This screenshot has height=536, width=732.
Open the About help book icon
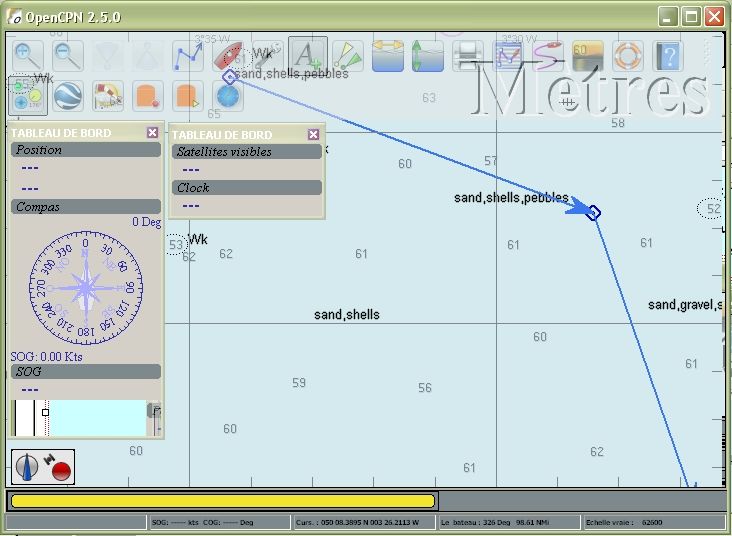click(x=668, y=56)
